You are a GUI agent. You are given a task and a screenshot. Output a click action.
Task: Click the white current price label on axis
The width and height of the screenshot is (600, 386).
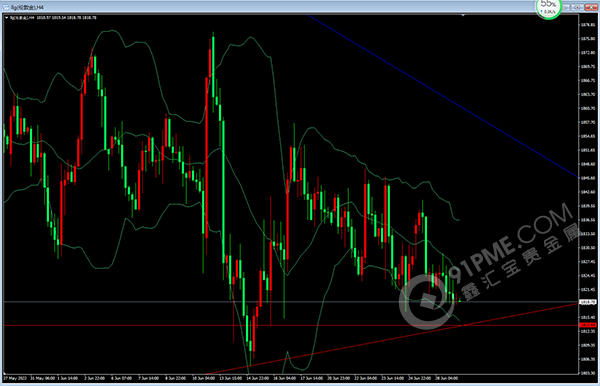coord(588,302)
